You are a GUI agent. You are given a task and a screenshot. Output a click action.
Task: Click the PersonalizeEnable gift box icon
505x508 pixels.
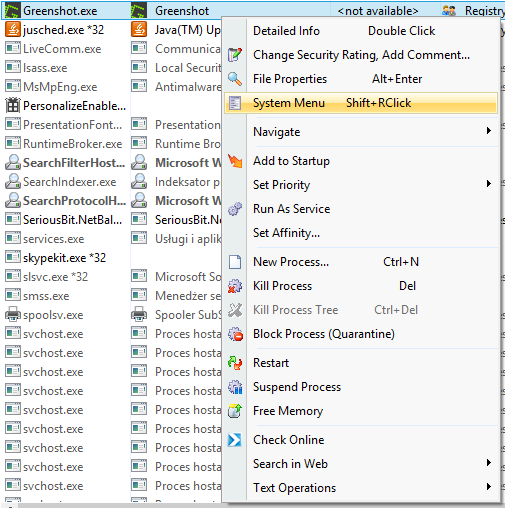point(13,105)
